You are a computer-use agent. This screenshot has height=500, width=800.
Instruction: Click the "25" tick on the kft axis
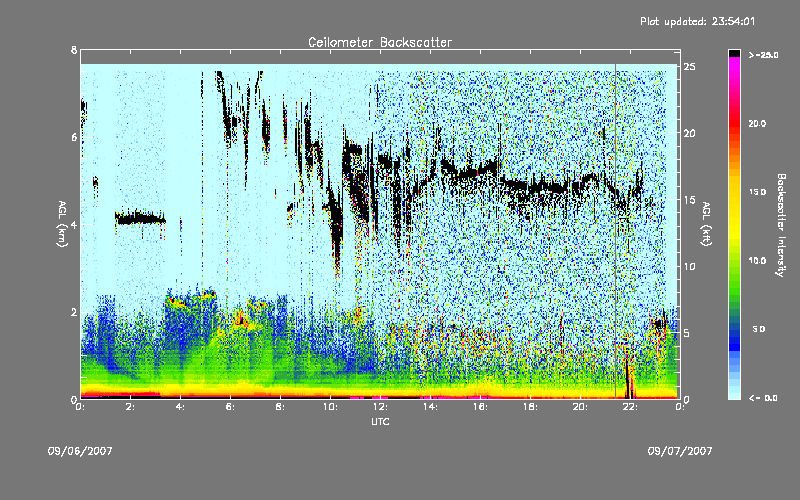click(689, 66)
